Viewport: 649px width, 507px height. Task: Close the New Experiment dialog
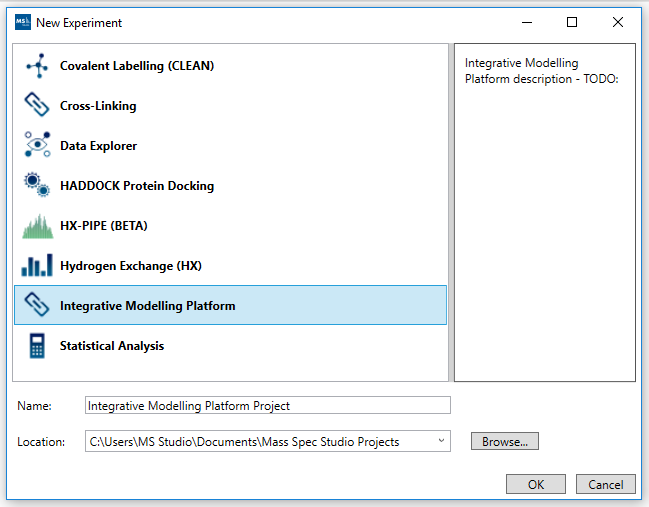point(618,22)
